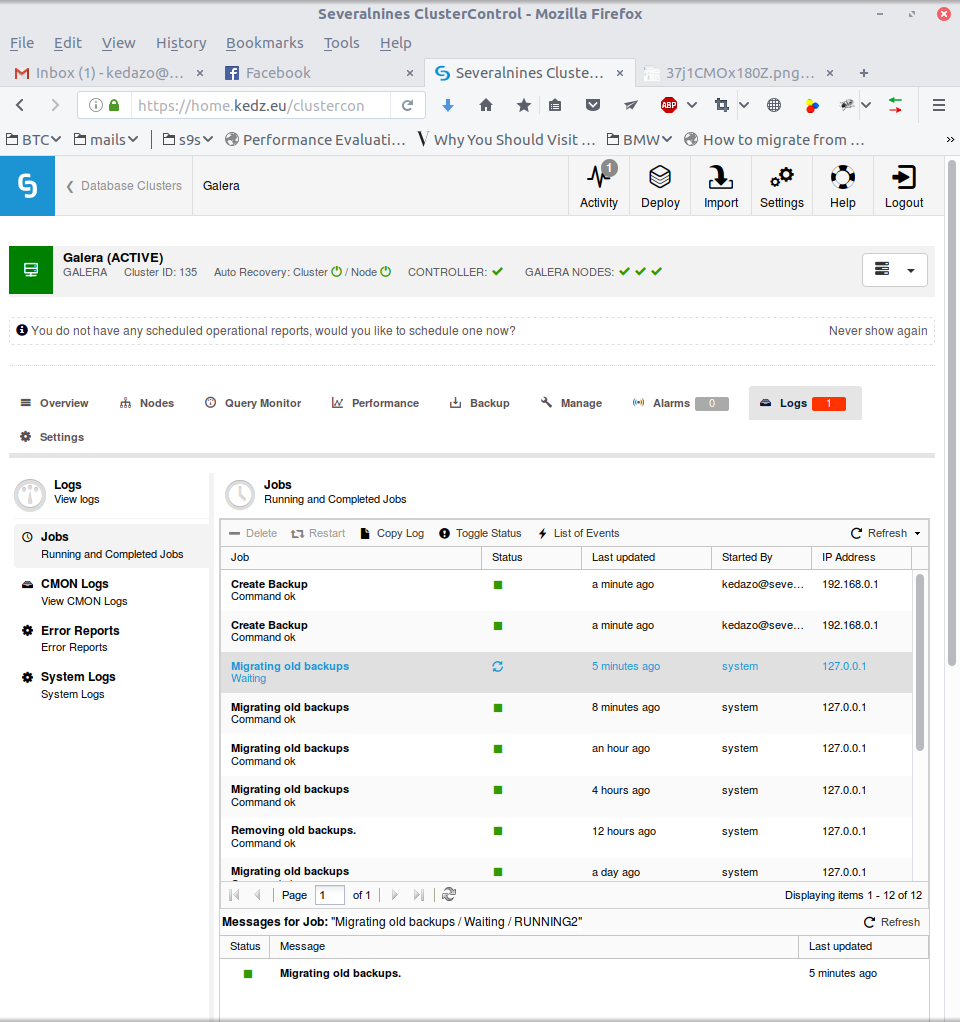The height and width of the screenshot is (1022, 960).
Task: Toggle Node auto recovery power icon
Action: tap(385, 272)
